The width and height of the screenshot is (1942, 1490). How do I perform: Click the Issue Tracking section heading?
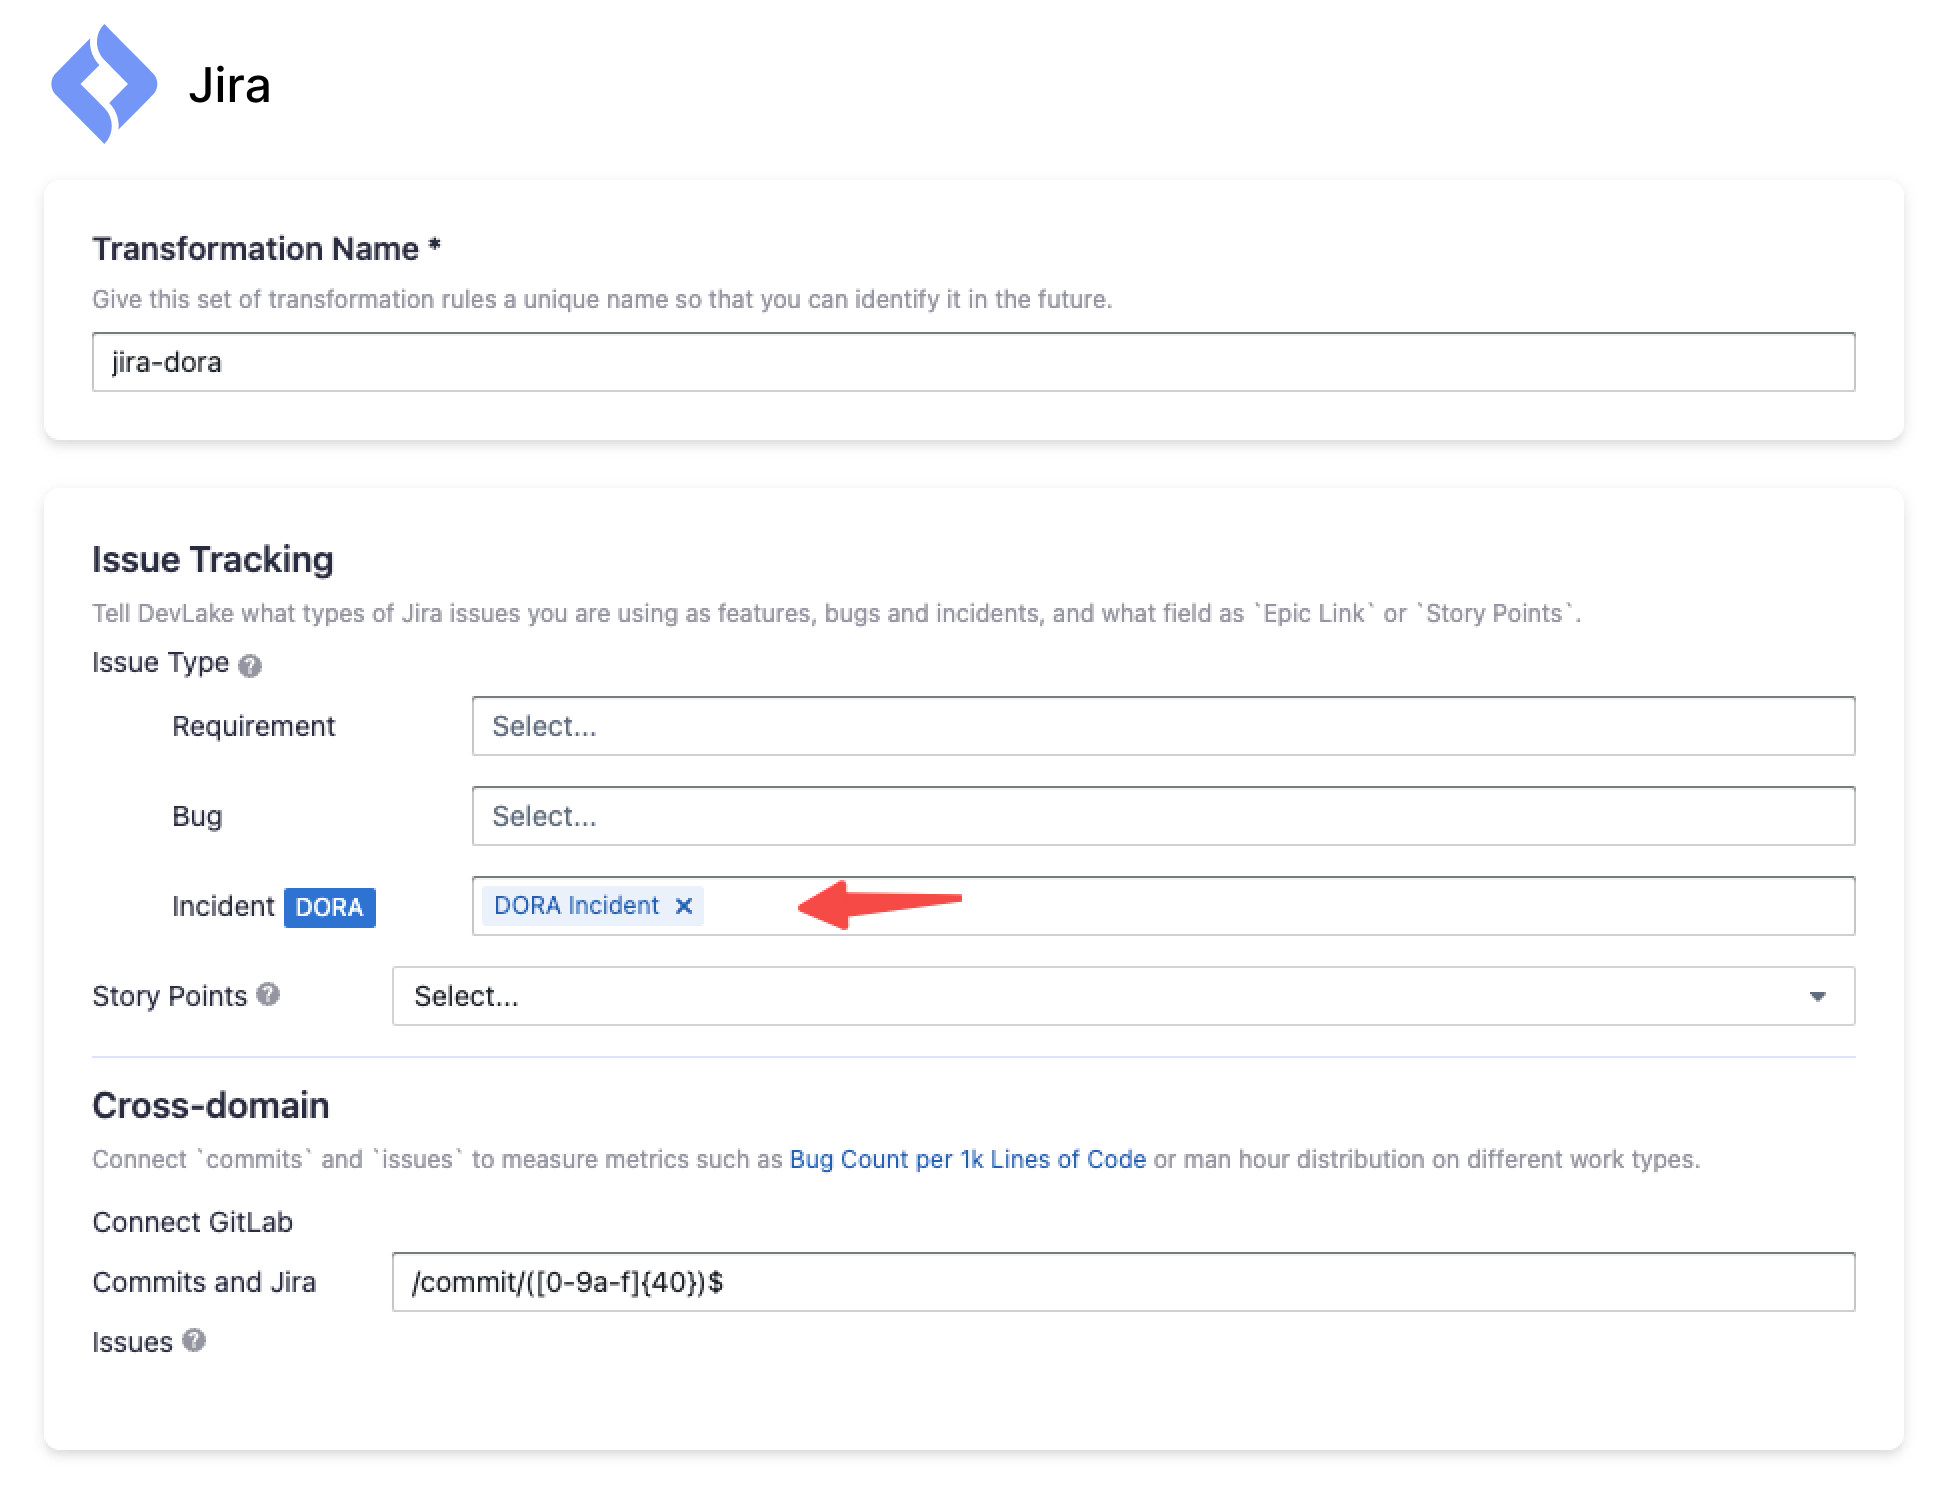(x=212, y=559)
